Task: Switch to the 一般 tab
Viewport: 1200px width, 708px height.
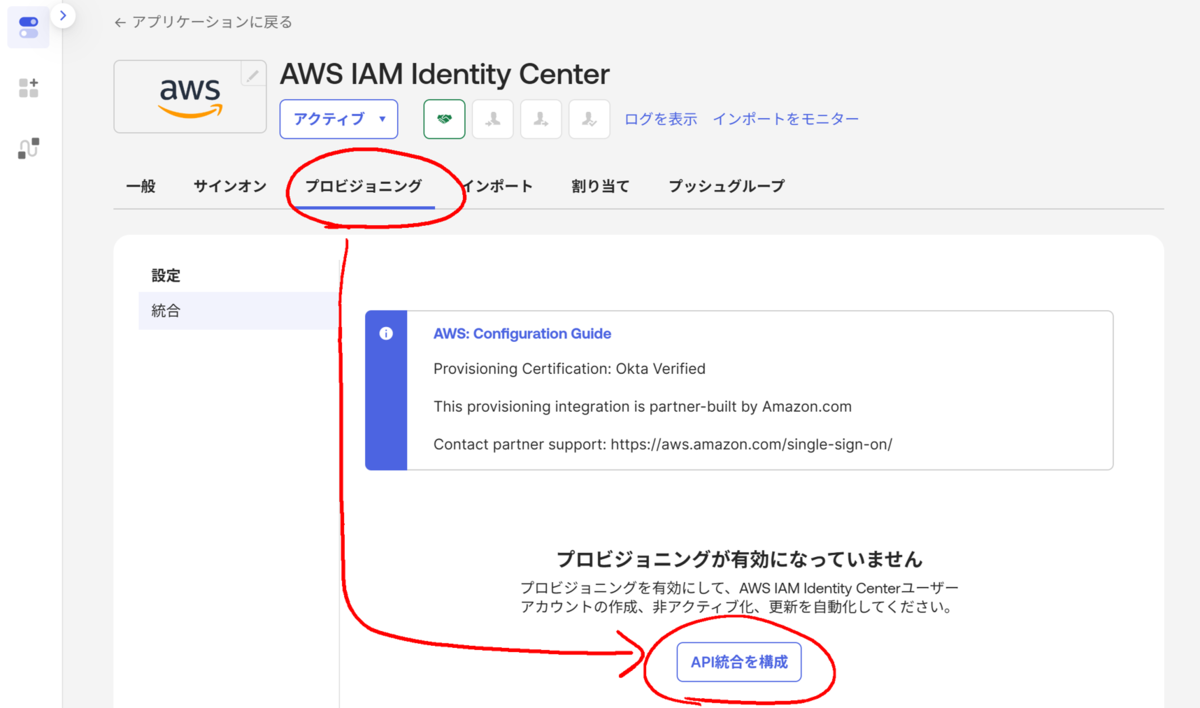Action: pos(141,186)
